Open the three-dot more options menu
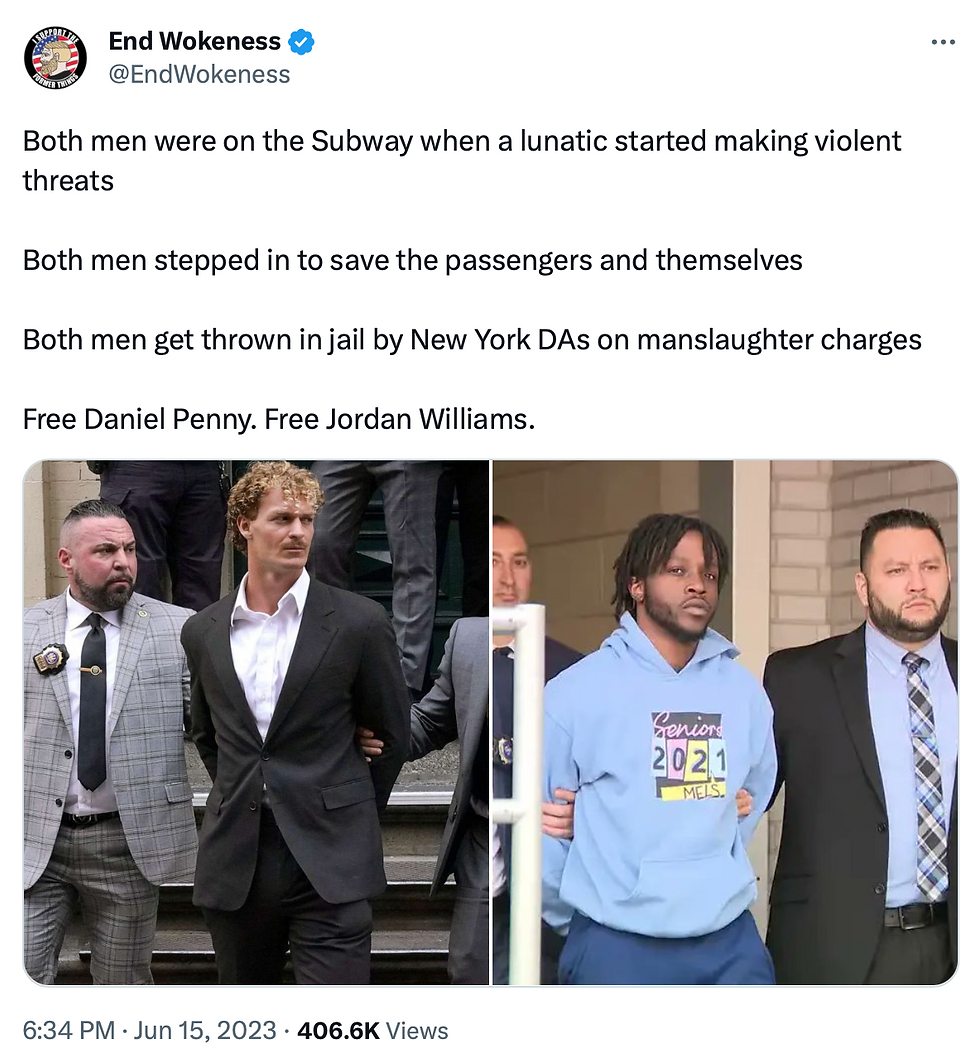This screenshot has width=980, height=1063. pos(943,42)
